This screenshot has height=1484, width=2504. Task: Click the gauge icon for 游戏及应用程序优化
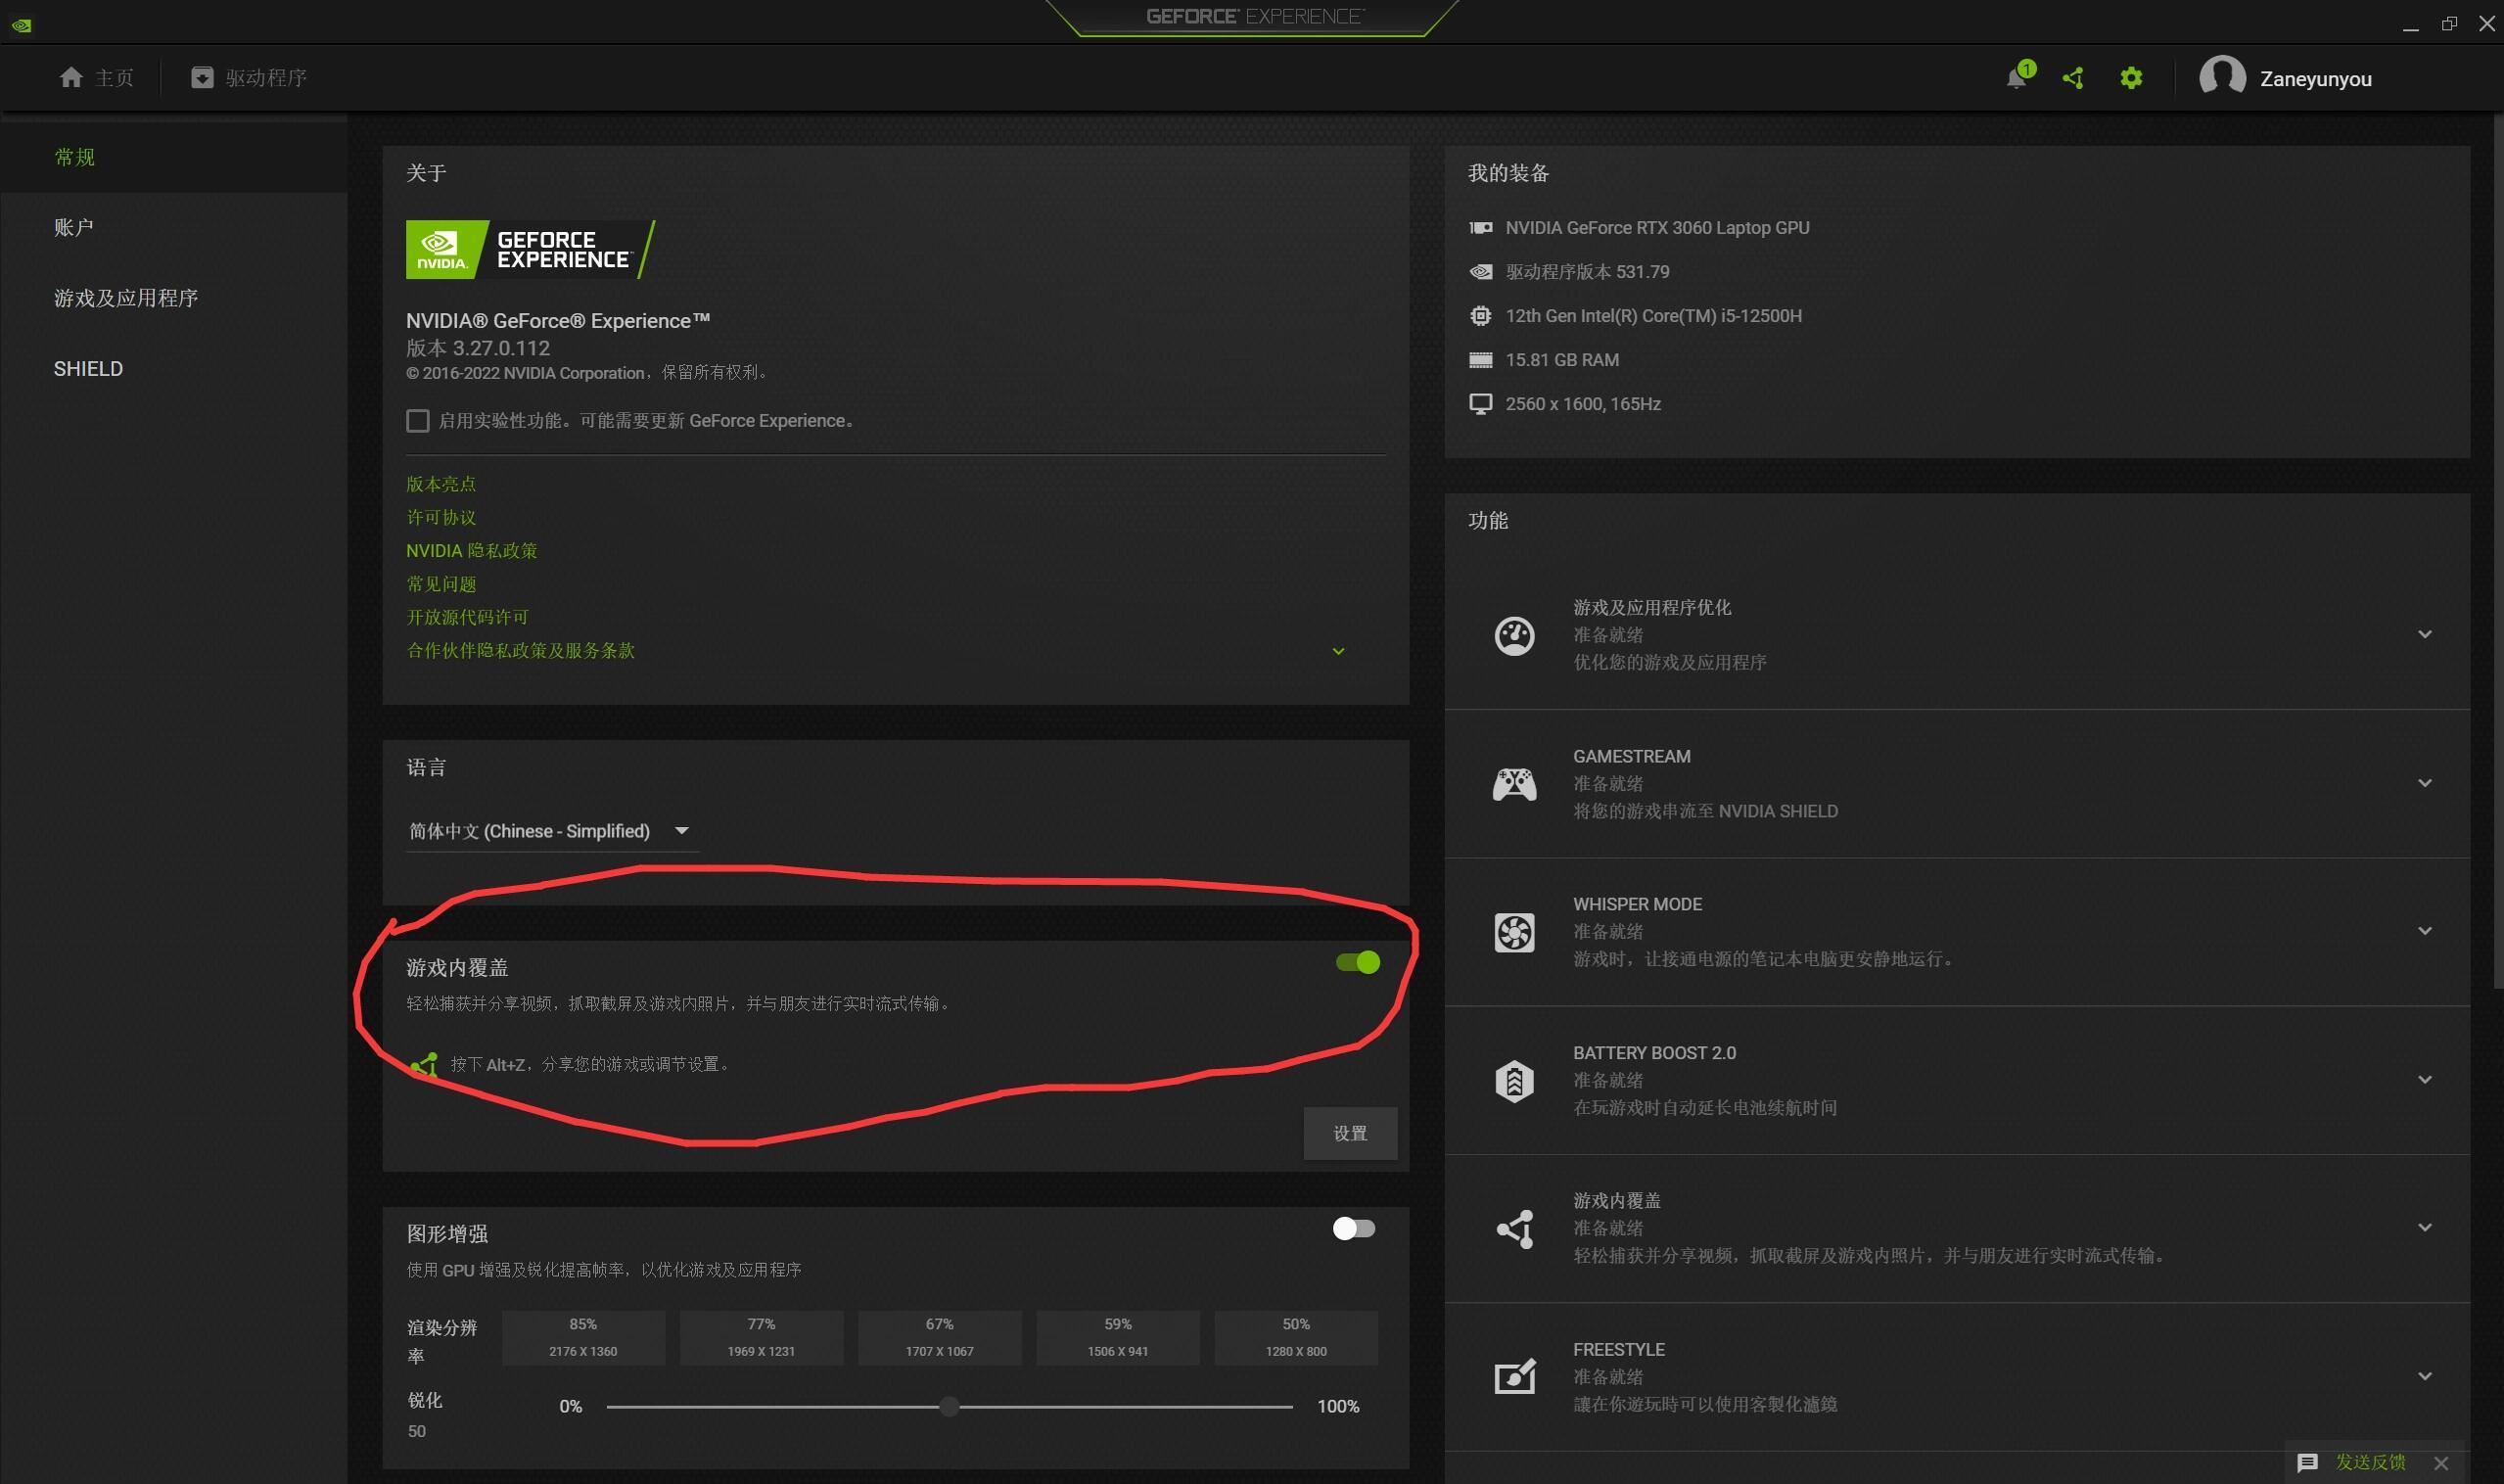tap(1514, 635)
